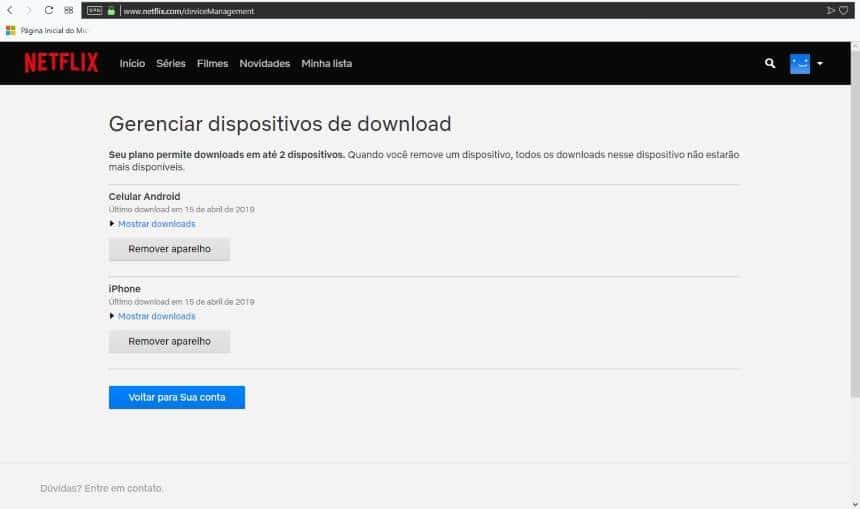
Task: Open the Página inicial bookmark
Action: click(47, 31)
